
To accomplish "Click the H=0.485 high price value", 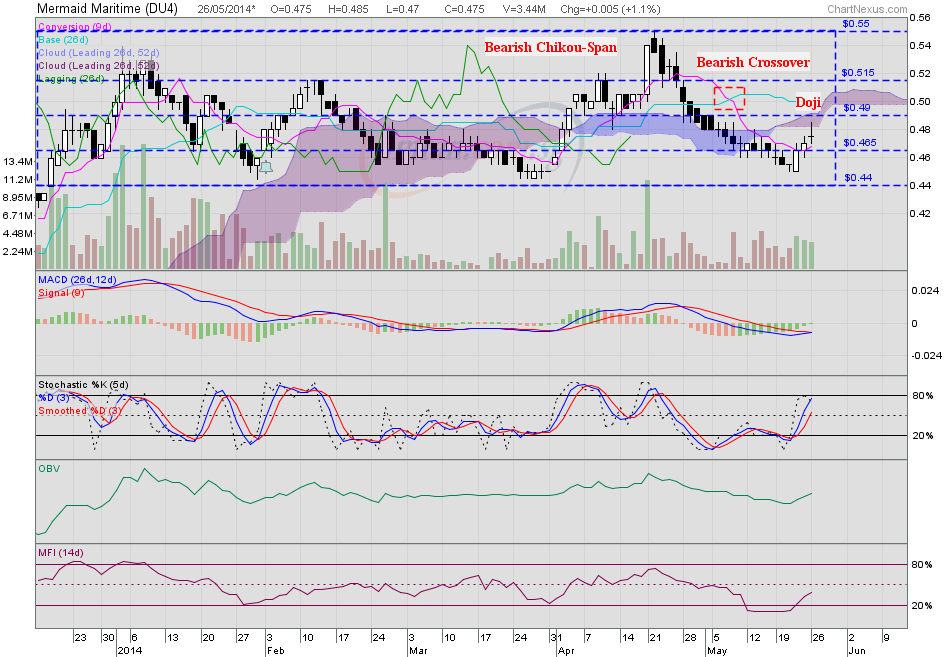I will tap(348, 9).
